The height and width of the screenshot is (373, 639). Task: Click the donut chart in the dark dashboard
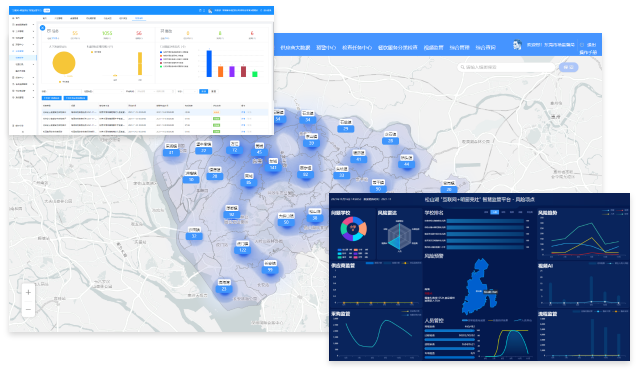point(353,229)
